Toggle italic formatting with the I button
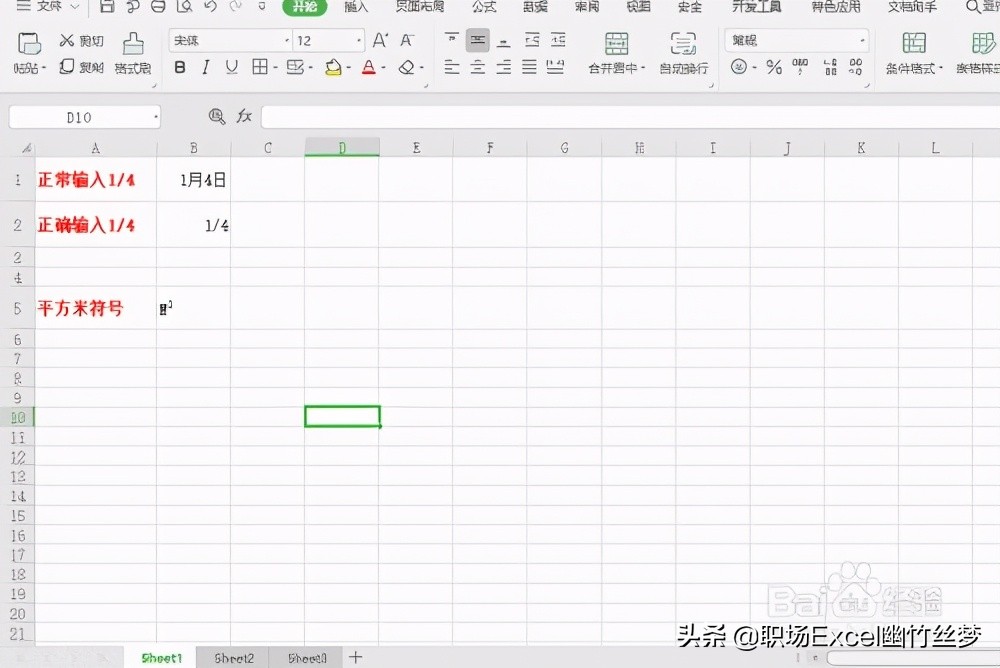The height and width of the screenshot is (668, 1000). pos(207,68)
